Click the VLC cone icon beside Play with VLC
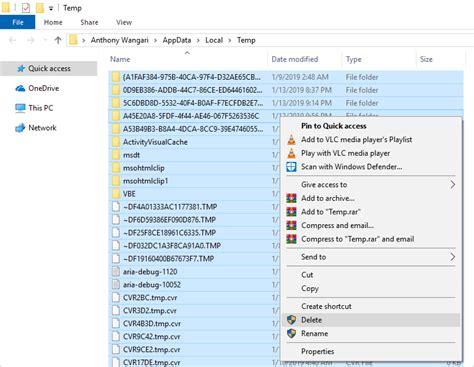Image resolution: width=474 pixels, height=367 pixels. click(x=291, y=153)
